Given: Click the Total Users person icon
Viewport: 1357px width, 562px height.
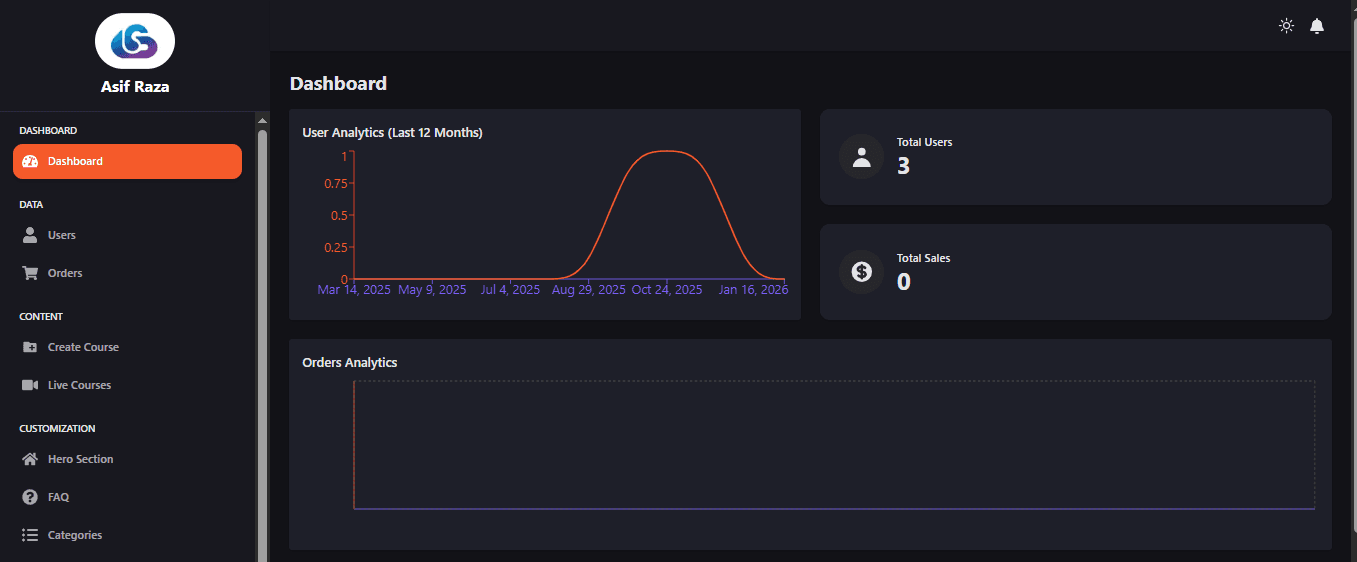Looking at the screenshot, I should (x=861, y=157).
